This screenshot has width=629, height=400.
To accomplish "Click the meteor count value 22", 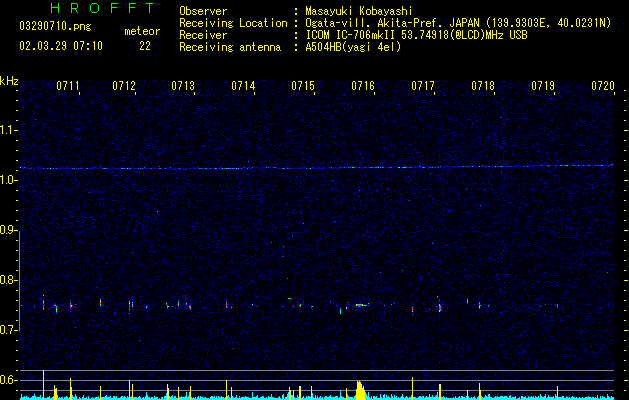I will point(145,46).
